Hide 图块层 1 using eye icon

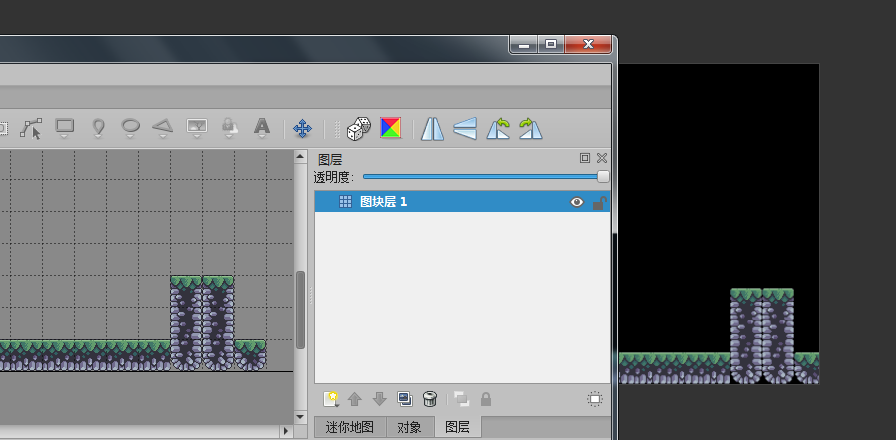coord(577,202)
